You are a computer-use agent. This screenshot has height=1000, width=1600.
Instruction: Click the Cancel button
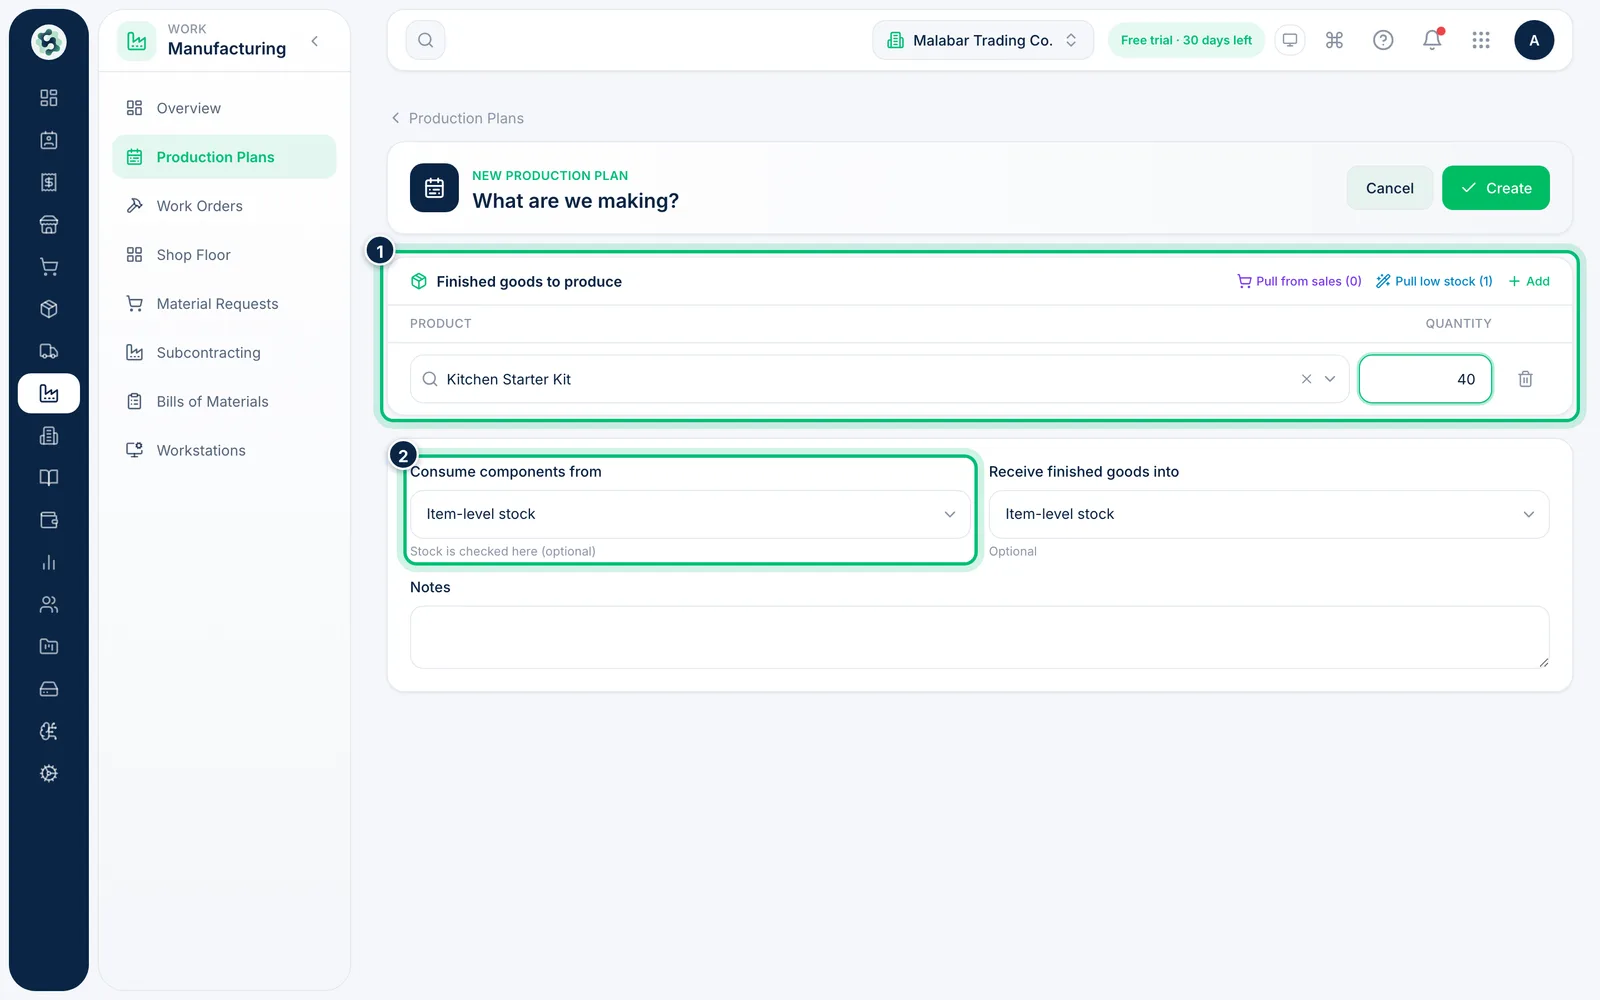tap(1390, 188)
